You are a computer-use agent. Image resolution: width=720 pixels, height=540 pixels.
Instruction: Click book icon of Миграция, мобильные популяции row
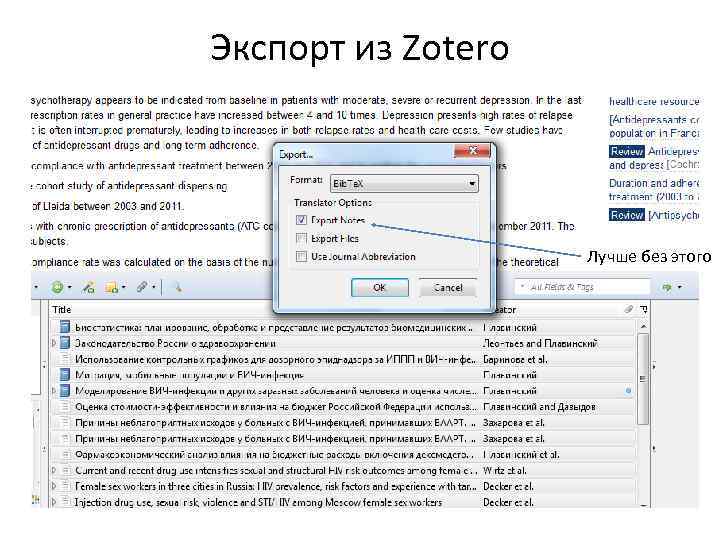pyautogui.click(x=65, y=375)
